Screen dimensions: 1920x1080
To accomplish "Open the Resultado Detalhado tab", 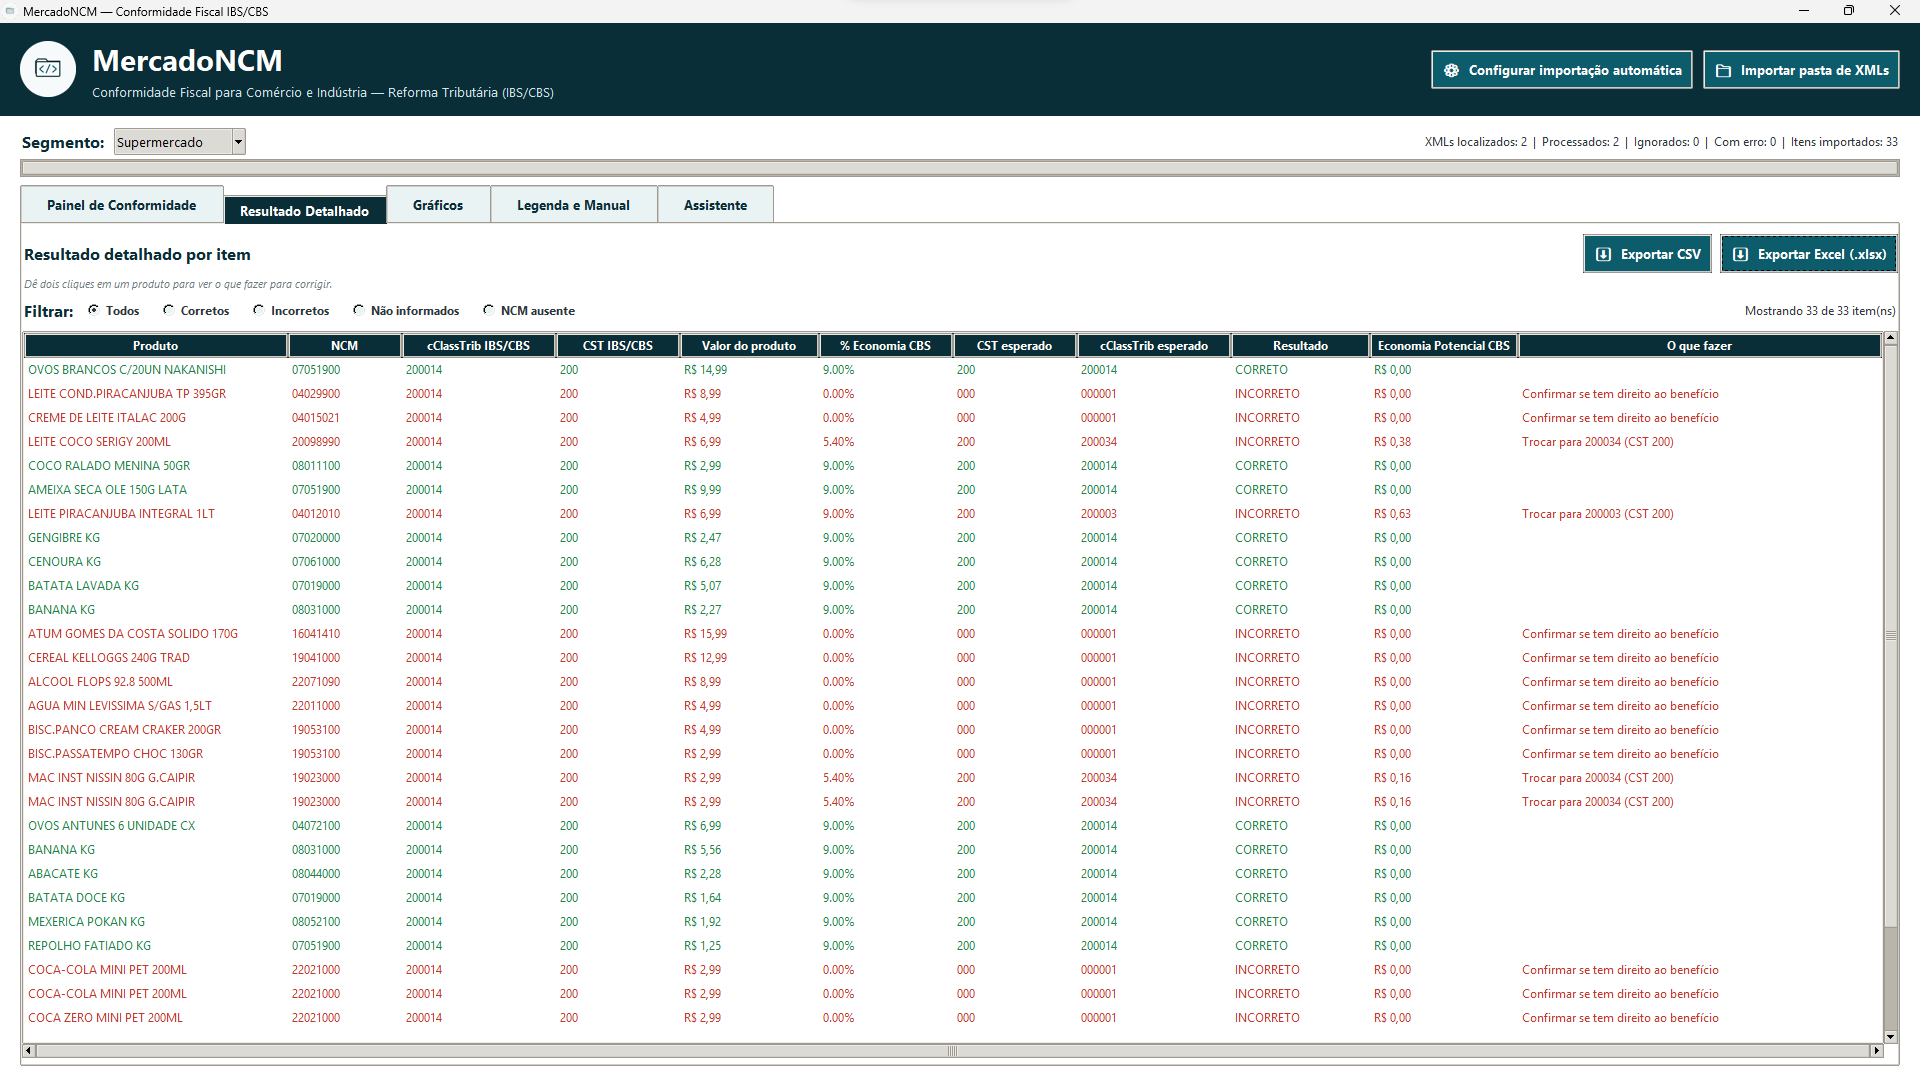I will point(305,210).
